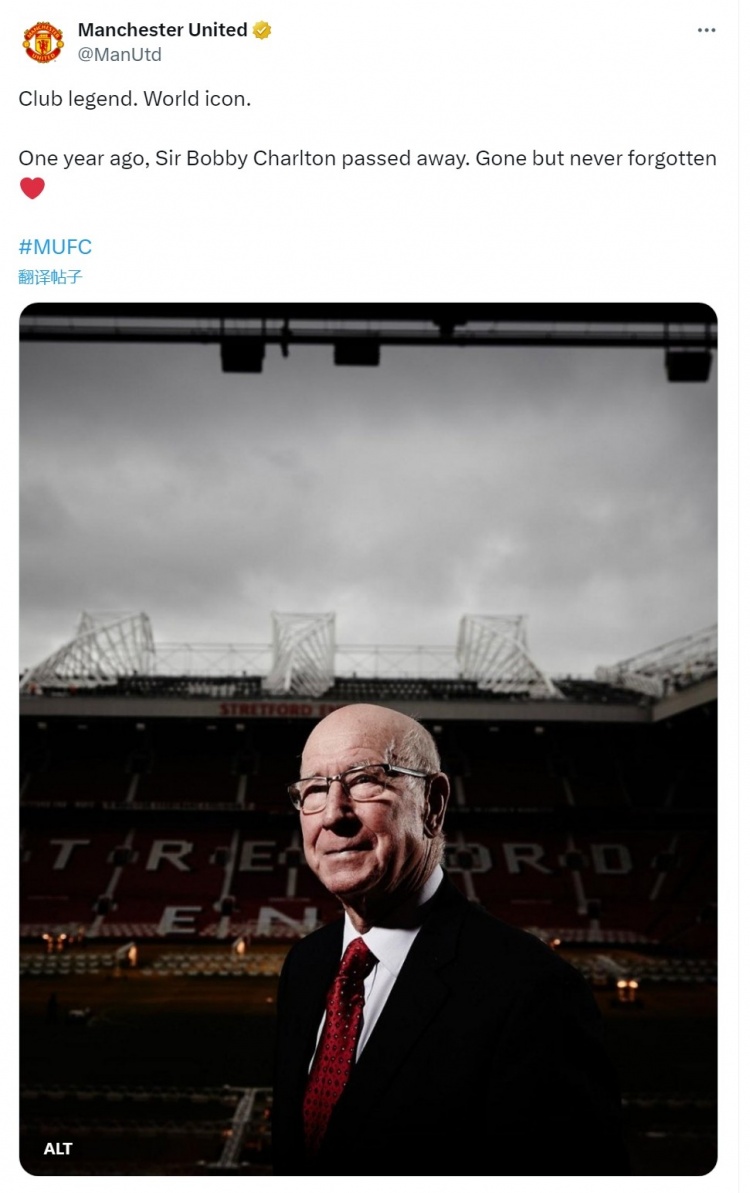750x1193 pixels.
Task: Open the #MUFC hashtag
Action: point(55,247)
